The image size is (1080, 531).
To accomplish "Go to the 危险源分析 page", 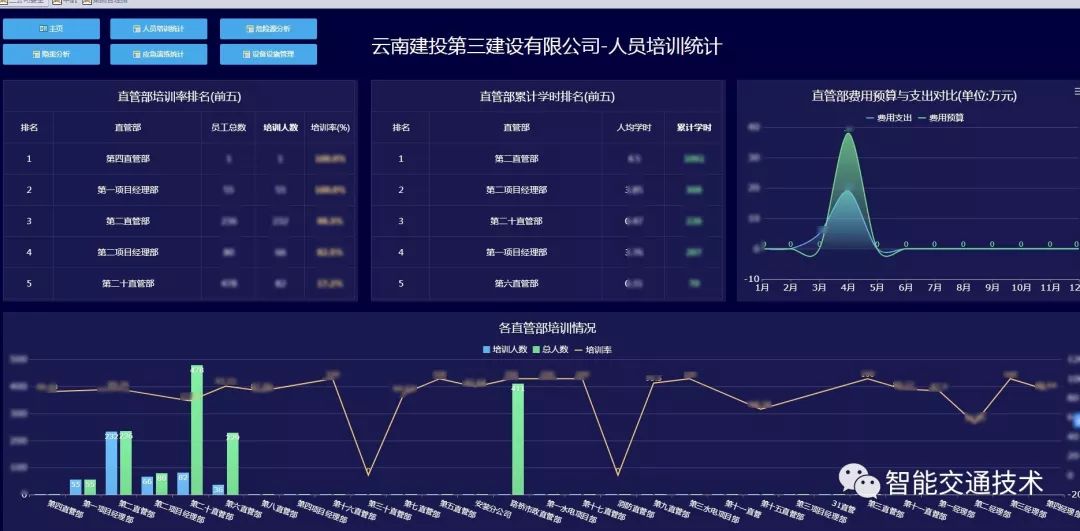I will (269, 29).
